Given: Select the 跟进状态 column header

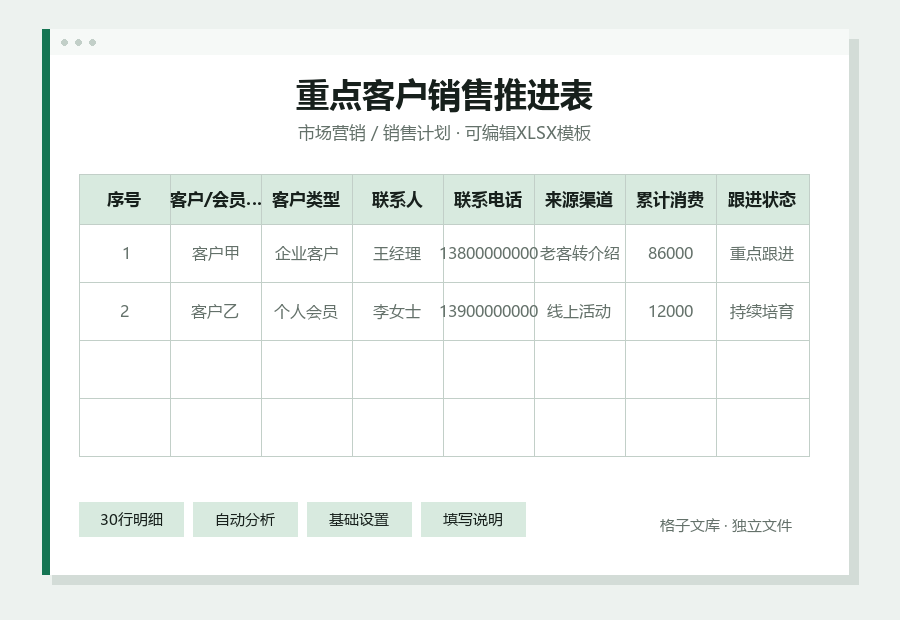Looking at the screenshot, I should (762, 200).
